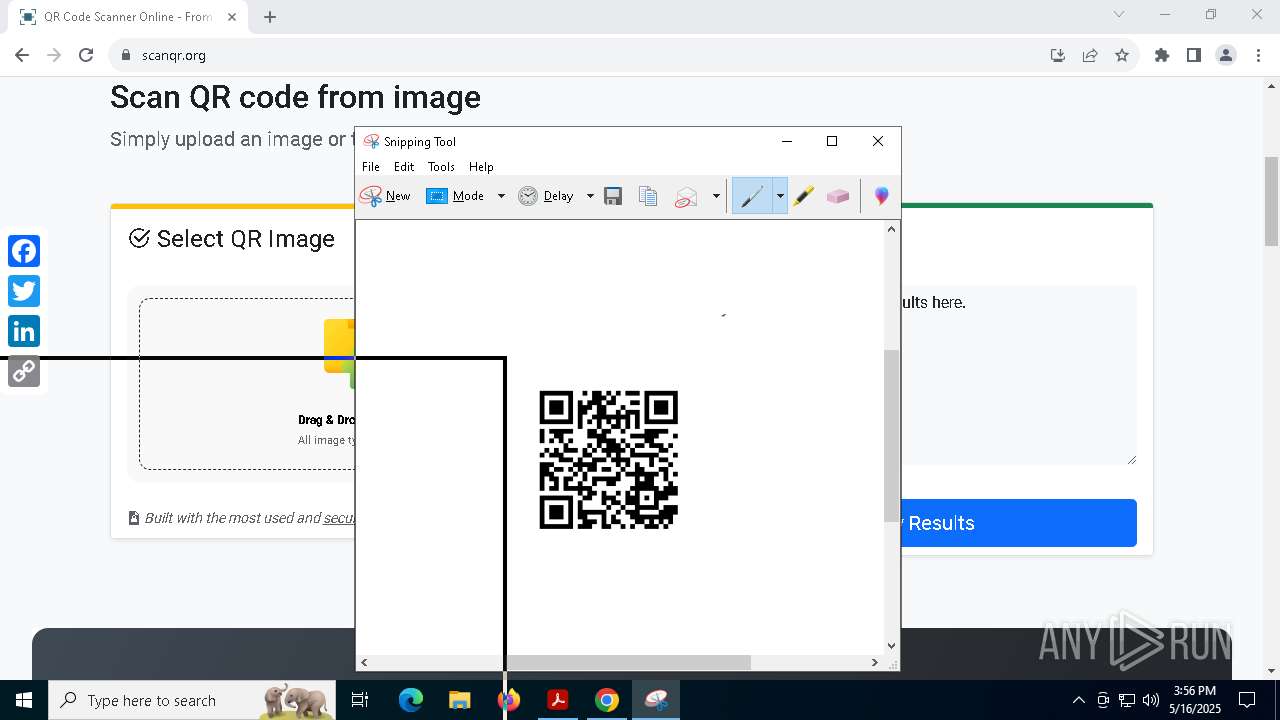Expand the Send snip dropdown arrow
The width and height of the screenshot is (1280, 720).
pyautogui.click(x=716, y=196)
